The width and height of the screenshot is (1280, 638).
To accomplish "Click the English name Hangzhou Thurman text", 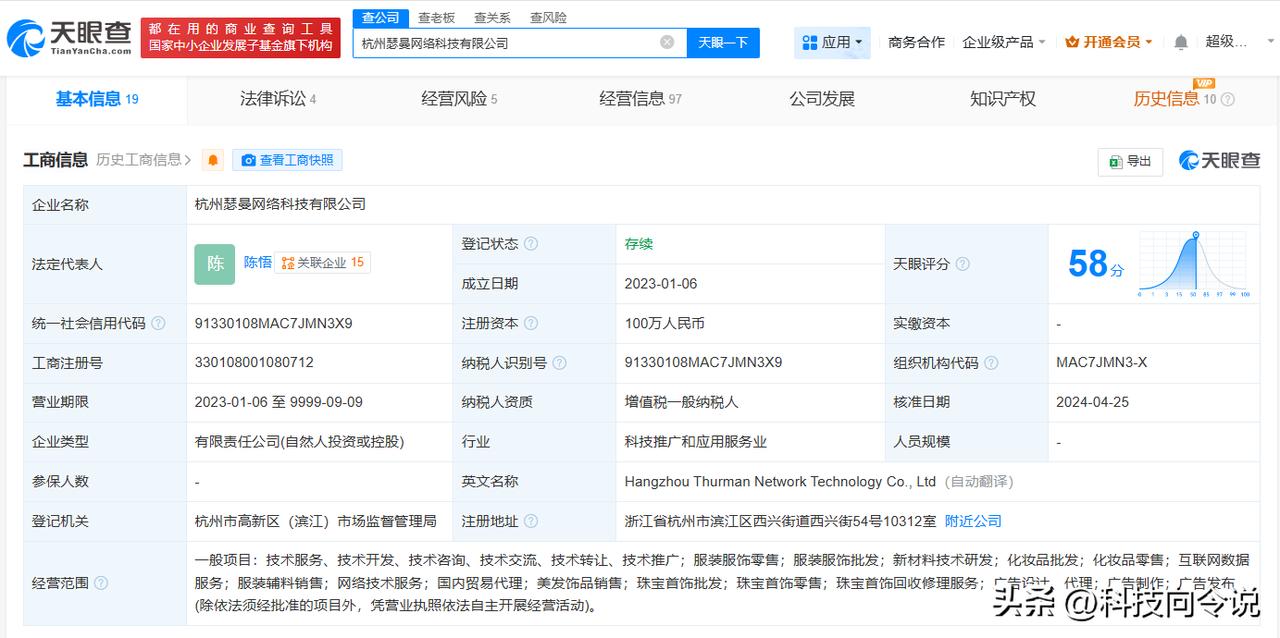I will (780, 481).
